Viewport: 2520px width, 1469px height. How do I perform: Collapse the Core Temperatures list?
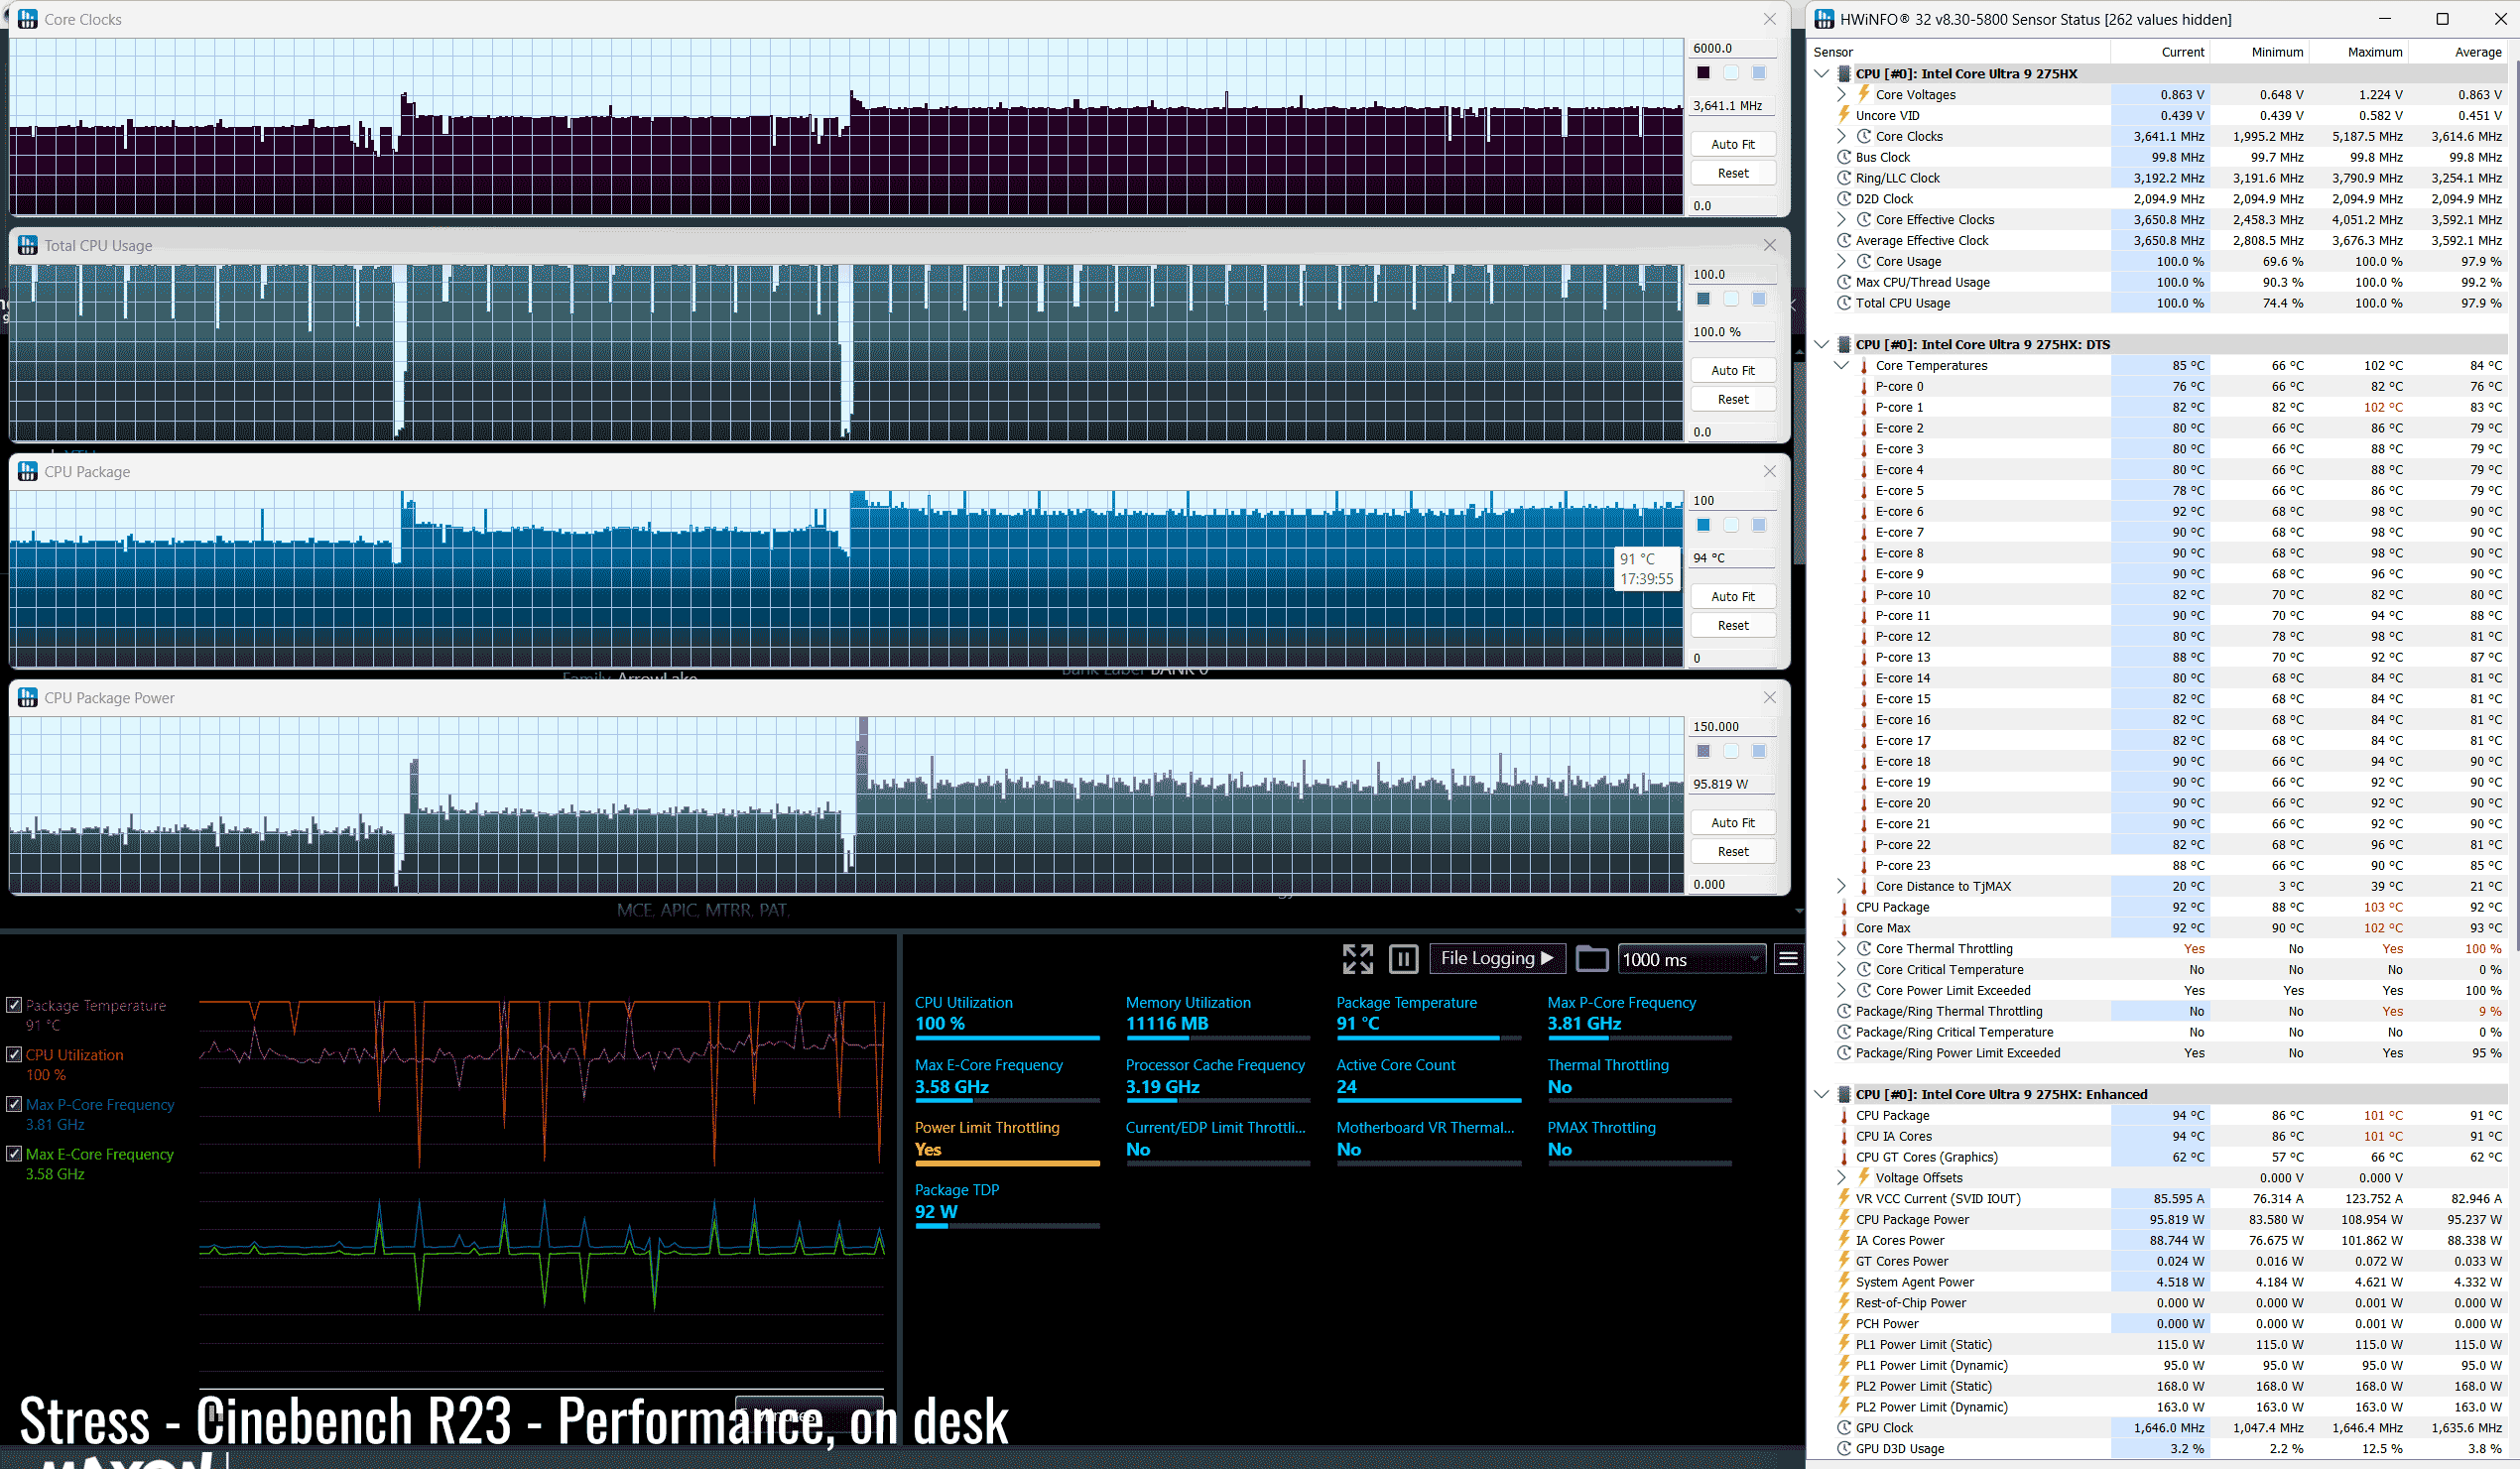point(1841,365)
